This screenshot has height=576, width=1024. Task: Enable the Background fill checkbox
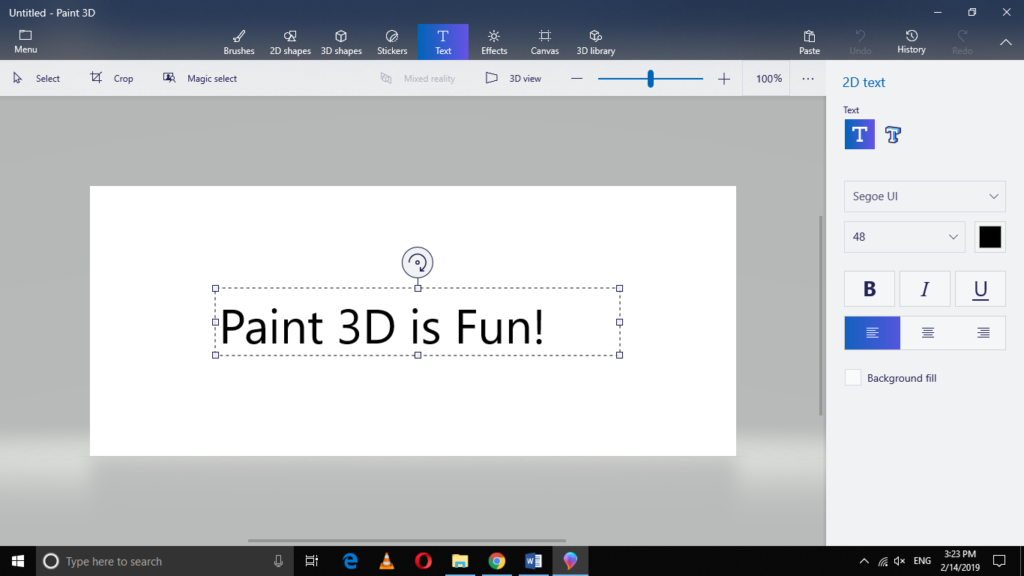(x=853, y=377)
